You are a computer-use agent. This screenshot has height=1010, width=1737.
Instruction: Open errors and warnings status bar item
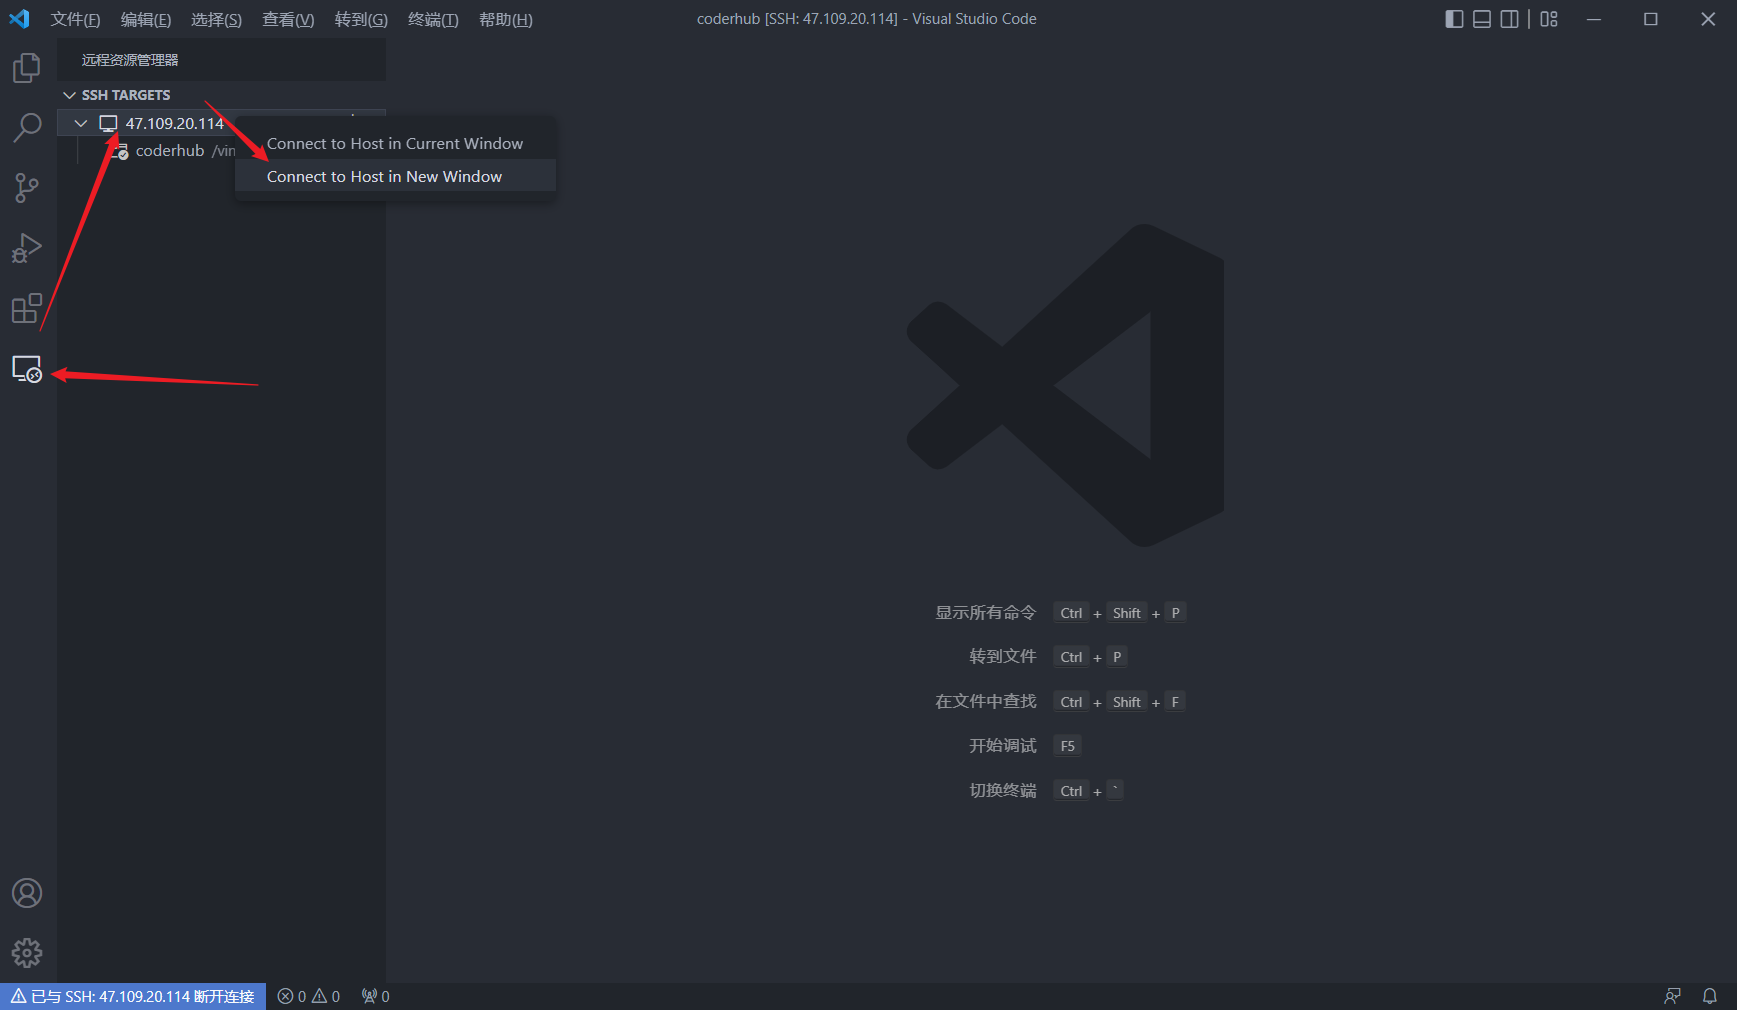tap(309, 996)
